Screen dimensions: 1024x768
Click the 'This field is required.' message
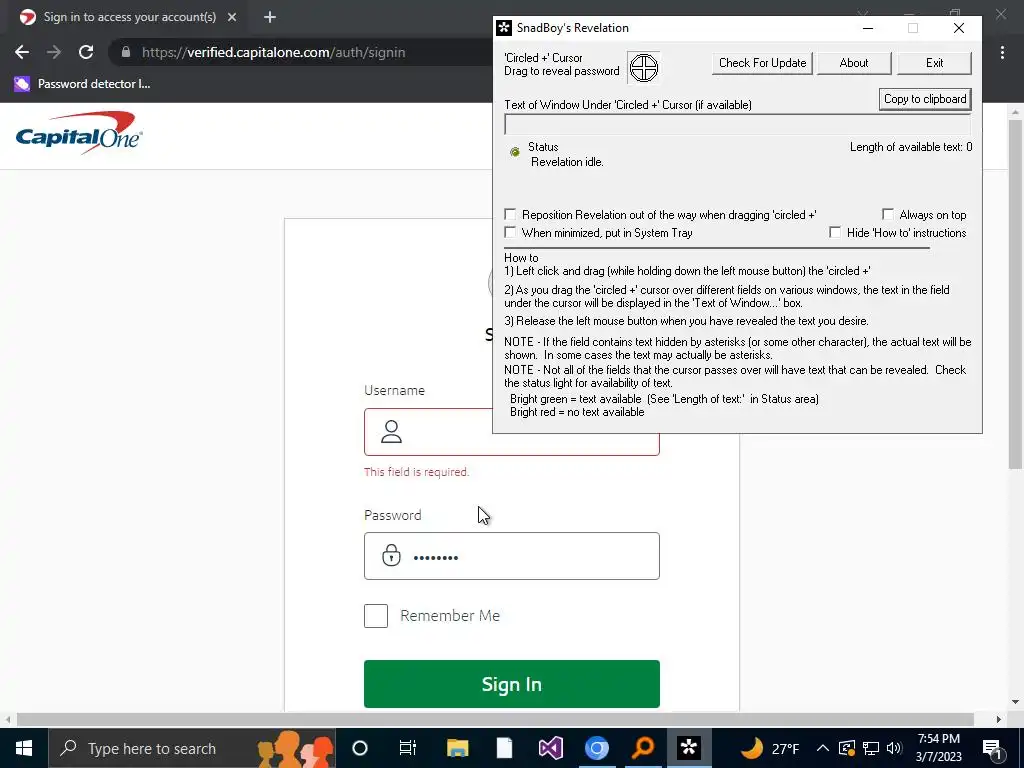pyautogui.click(x=417, y=472)
